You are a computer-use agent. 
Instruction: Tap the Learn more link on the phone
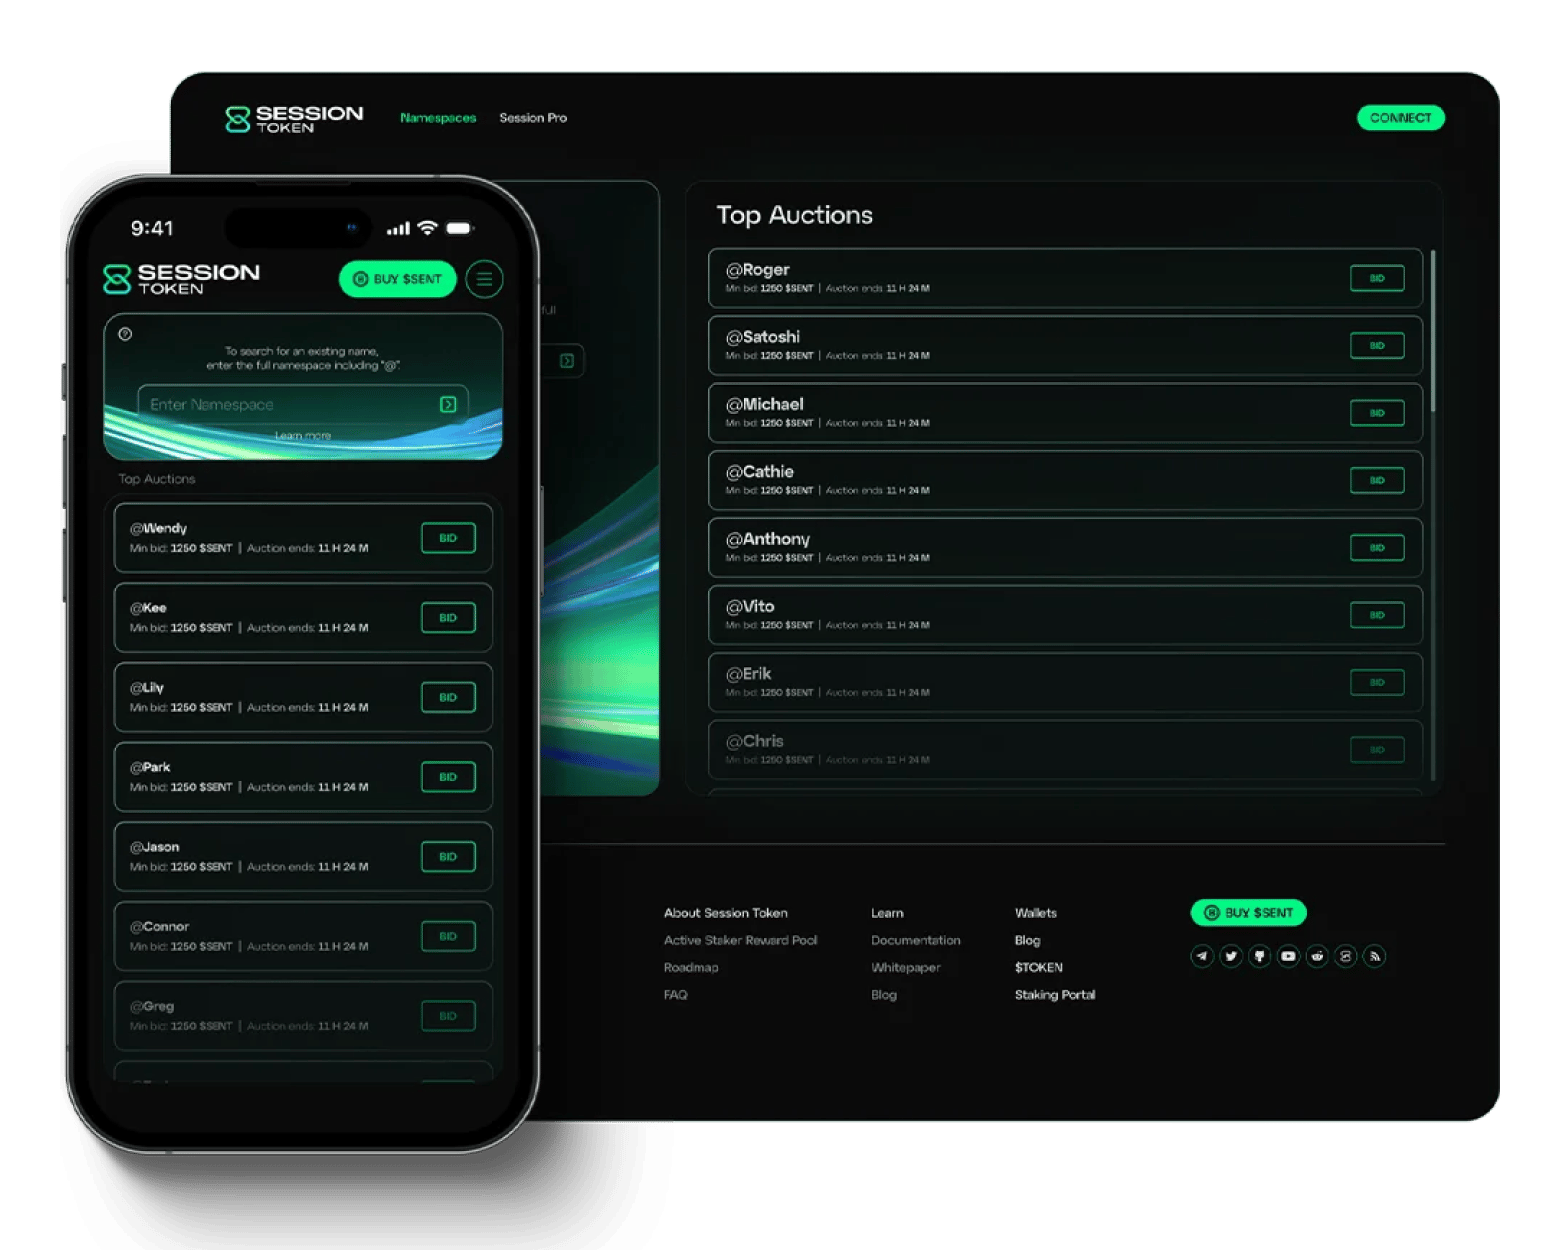[x=303, y=436]
